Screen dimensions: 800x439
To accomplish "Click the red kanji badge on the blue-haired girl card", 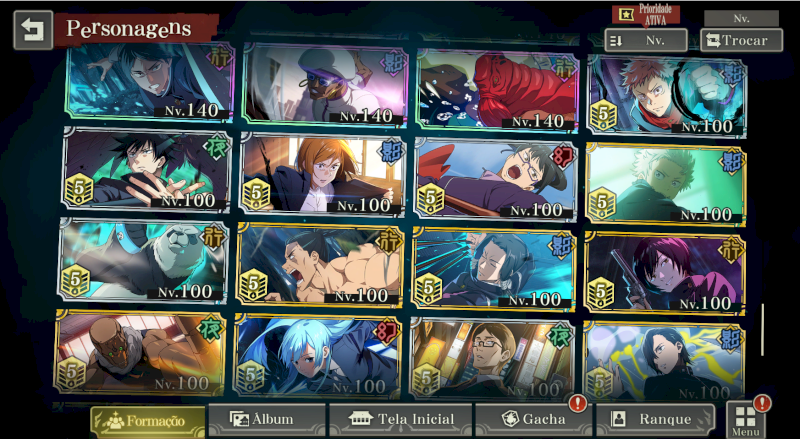I will (388, 334).
